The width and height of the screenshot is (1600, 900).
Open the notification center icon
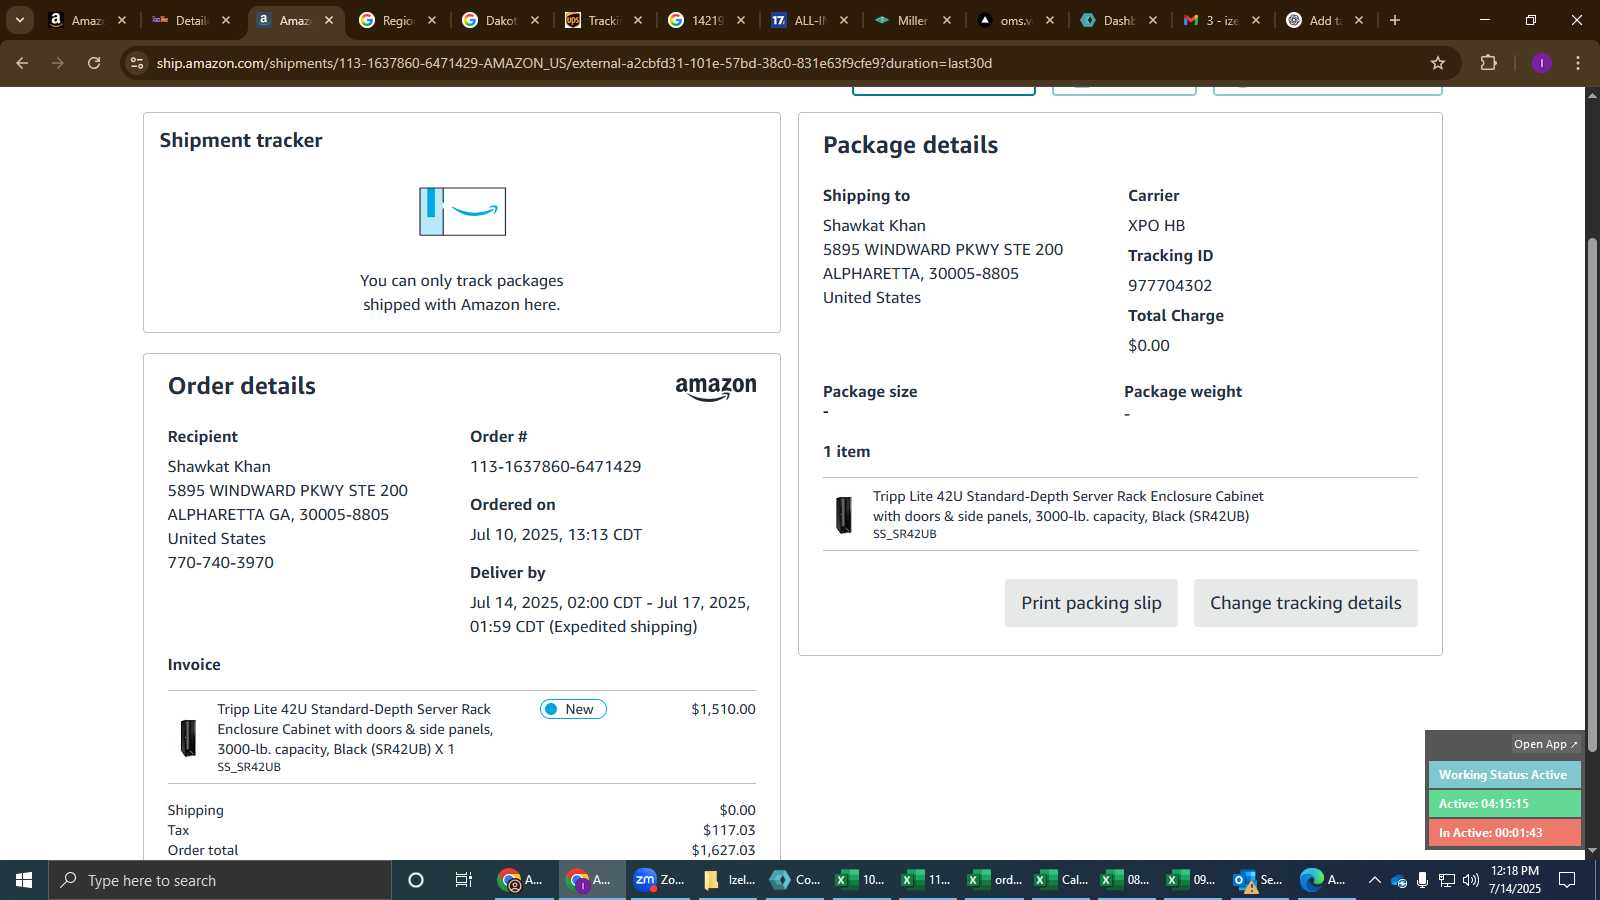[x=1567, y=880]
